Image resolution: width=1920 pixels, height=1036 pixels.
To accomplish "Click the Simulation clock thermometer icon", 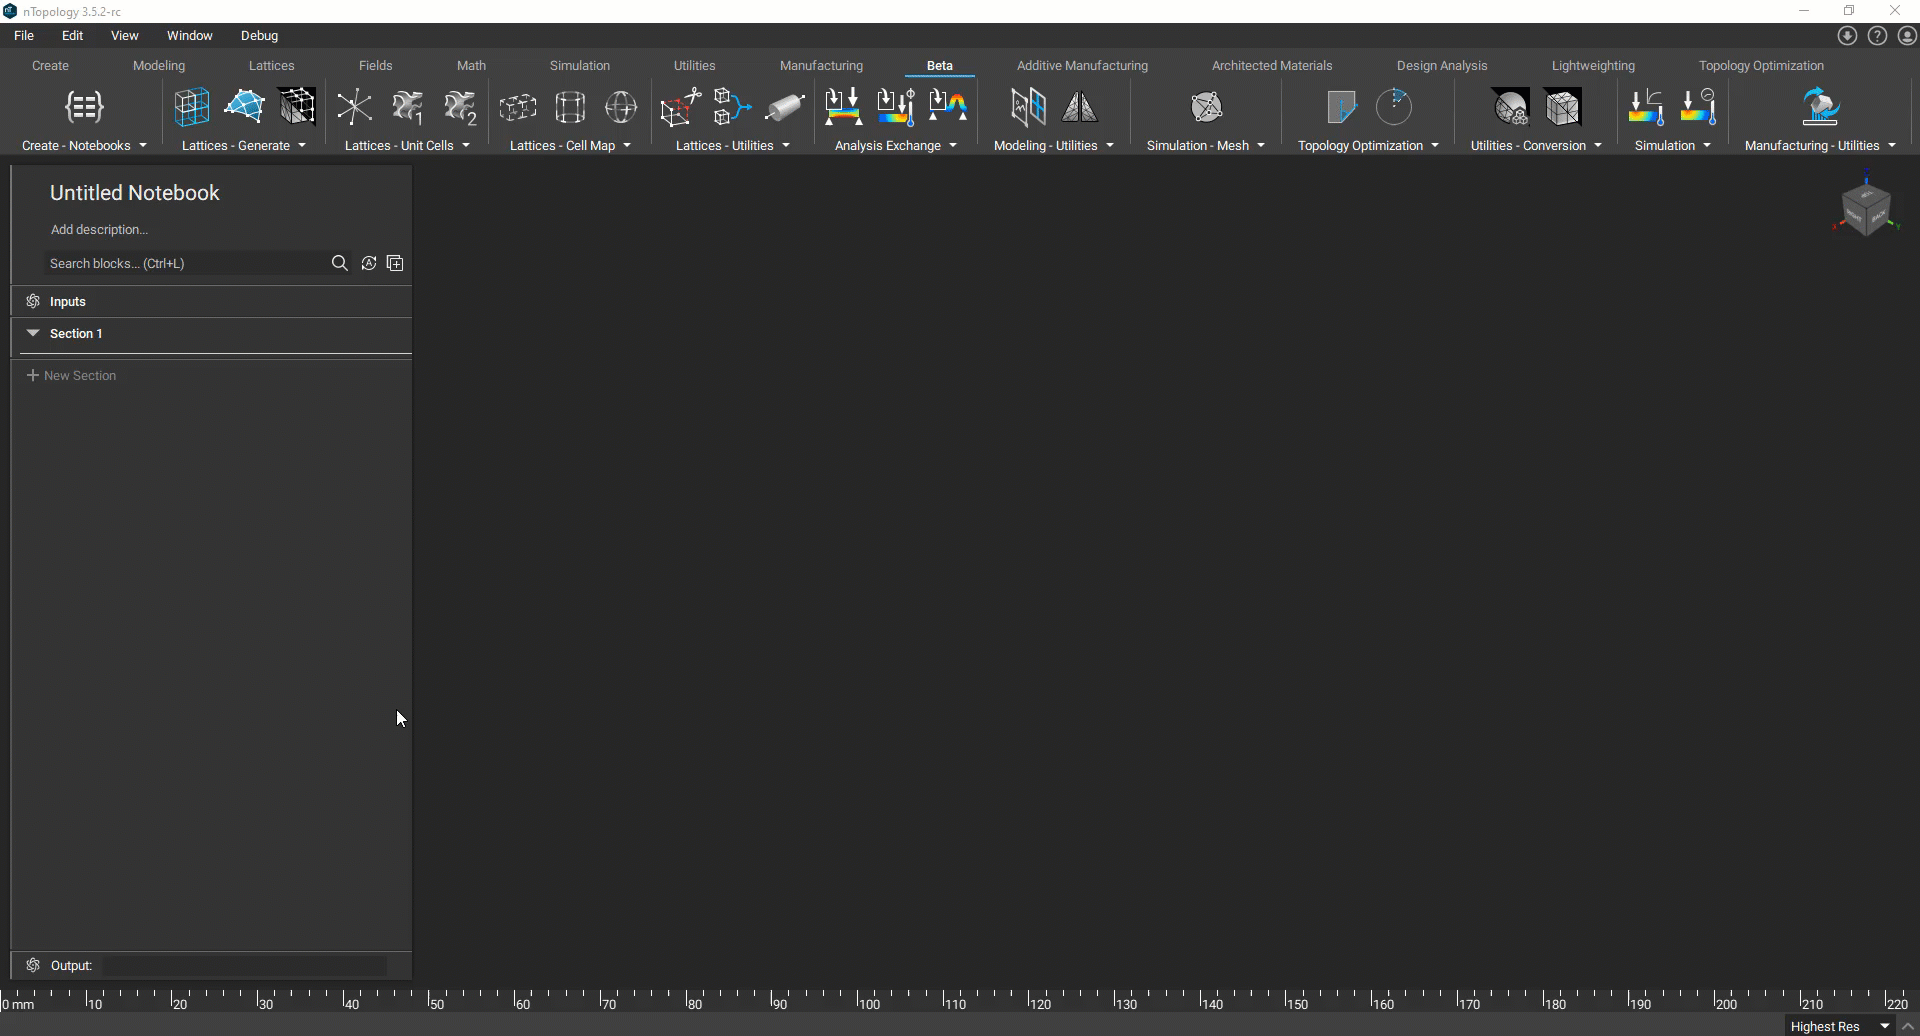I will click(1699, 107).
